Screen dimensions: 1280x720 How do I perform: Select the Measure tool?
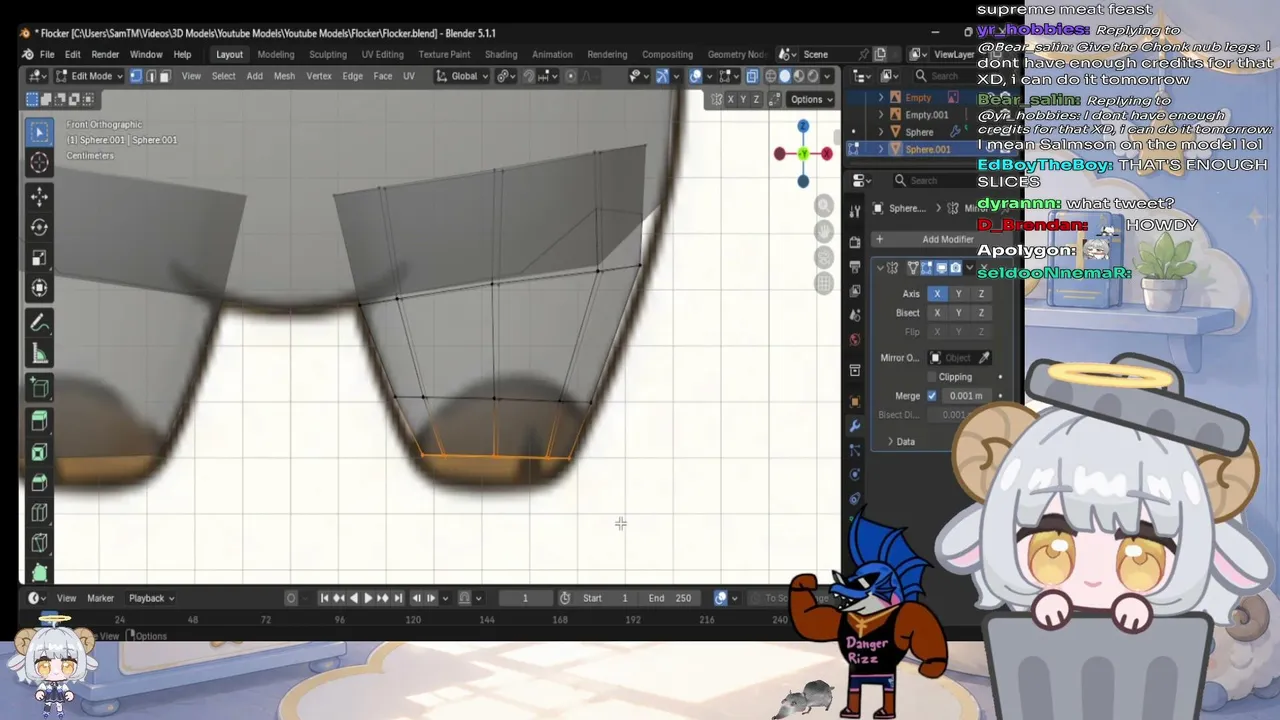tap(39, 354)
